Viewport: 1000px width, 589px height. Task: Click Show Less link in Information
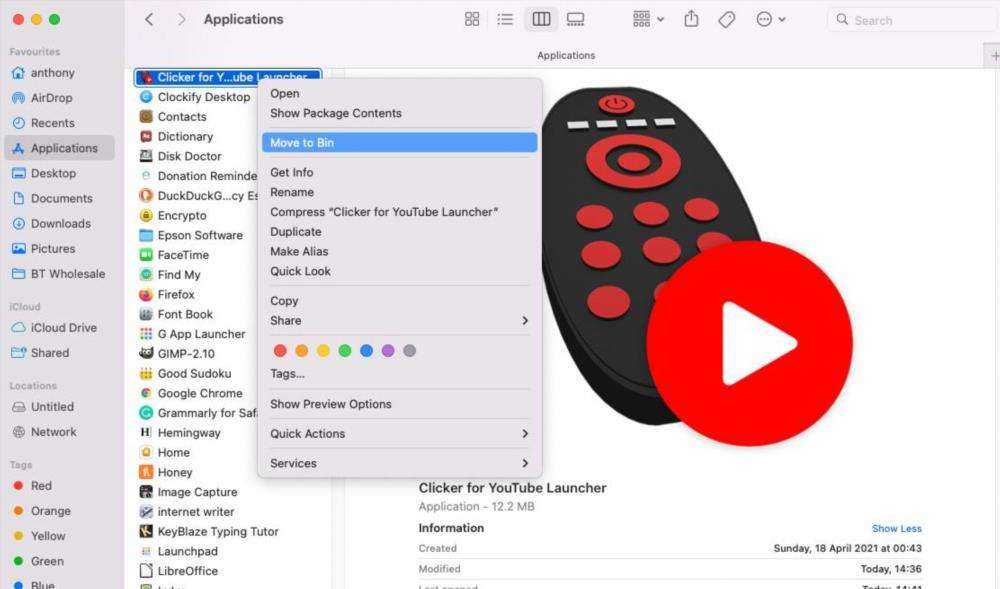(896, 529)
